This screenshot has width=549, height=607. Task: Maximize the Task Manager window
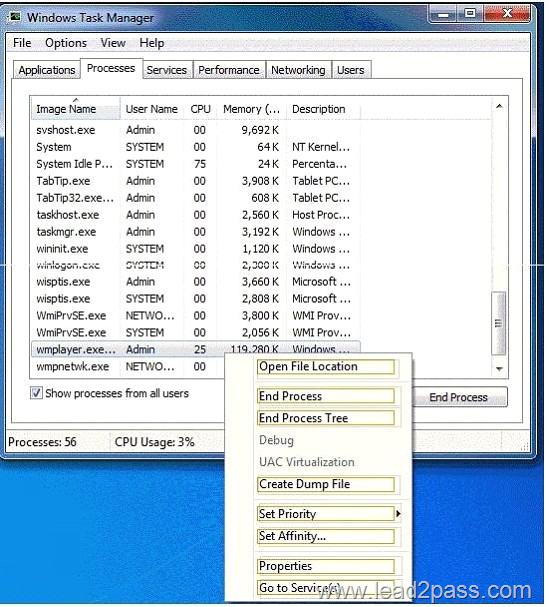(x=470, y=14)
